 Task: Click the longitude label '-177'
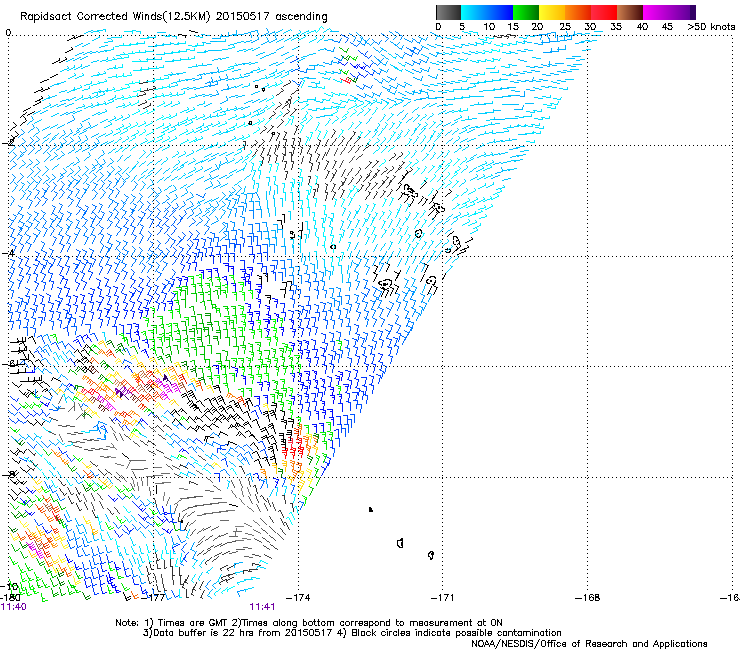pyautogui.click(x=154, y=598)
